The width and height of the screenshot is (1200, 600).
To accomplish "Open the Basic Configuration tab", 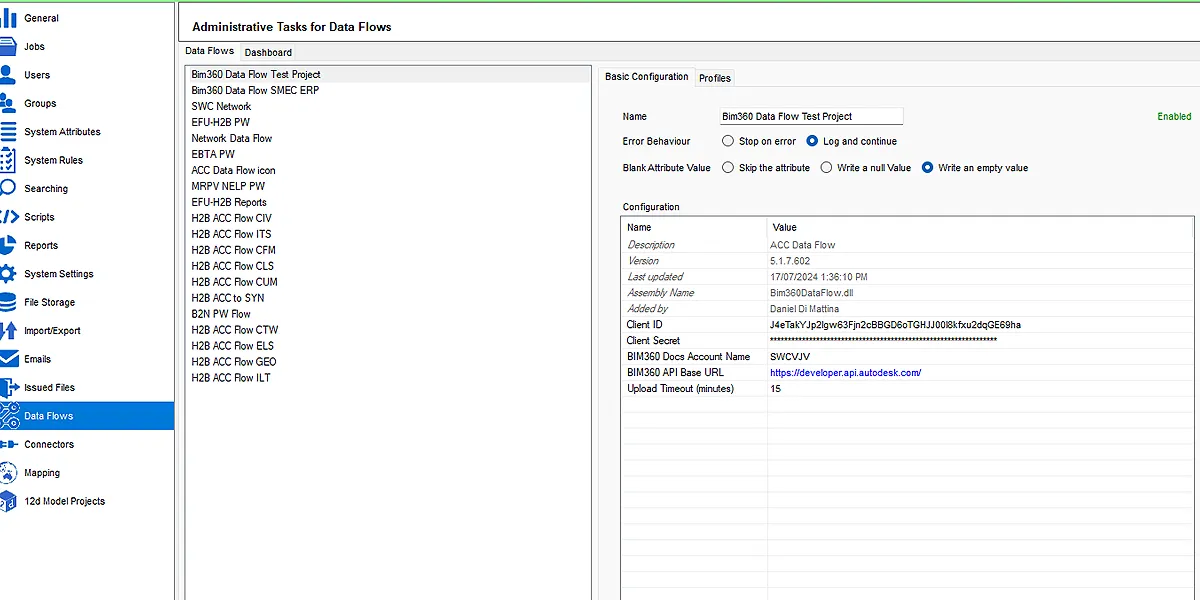I will click(647, 77).
